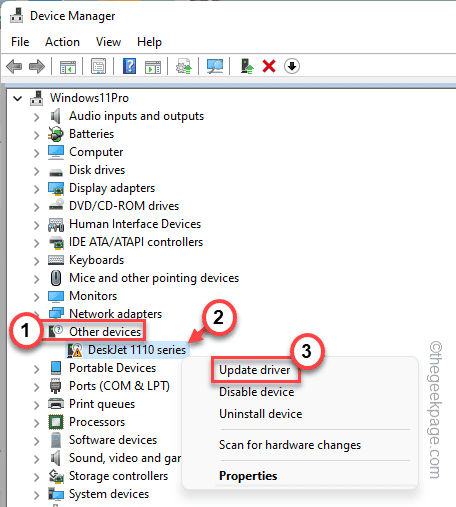The height and width of the screenshot is (507, 456).
Task: Open the Help question-mark toolbar icon
Action: coord(129,66)
